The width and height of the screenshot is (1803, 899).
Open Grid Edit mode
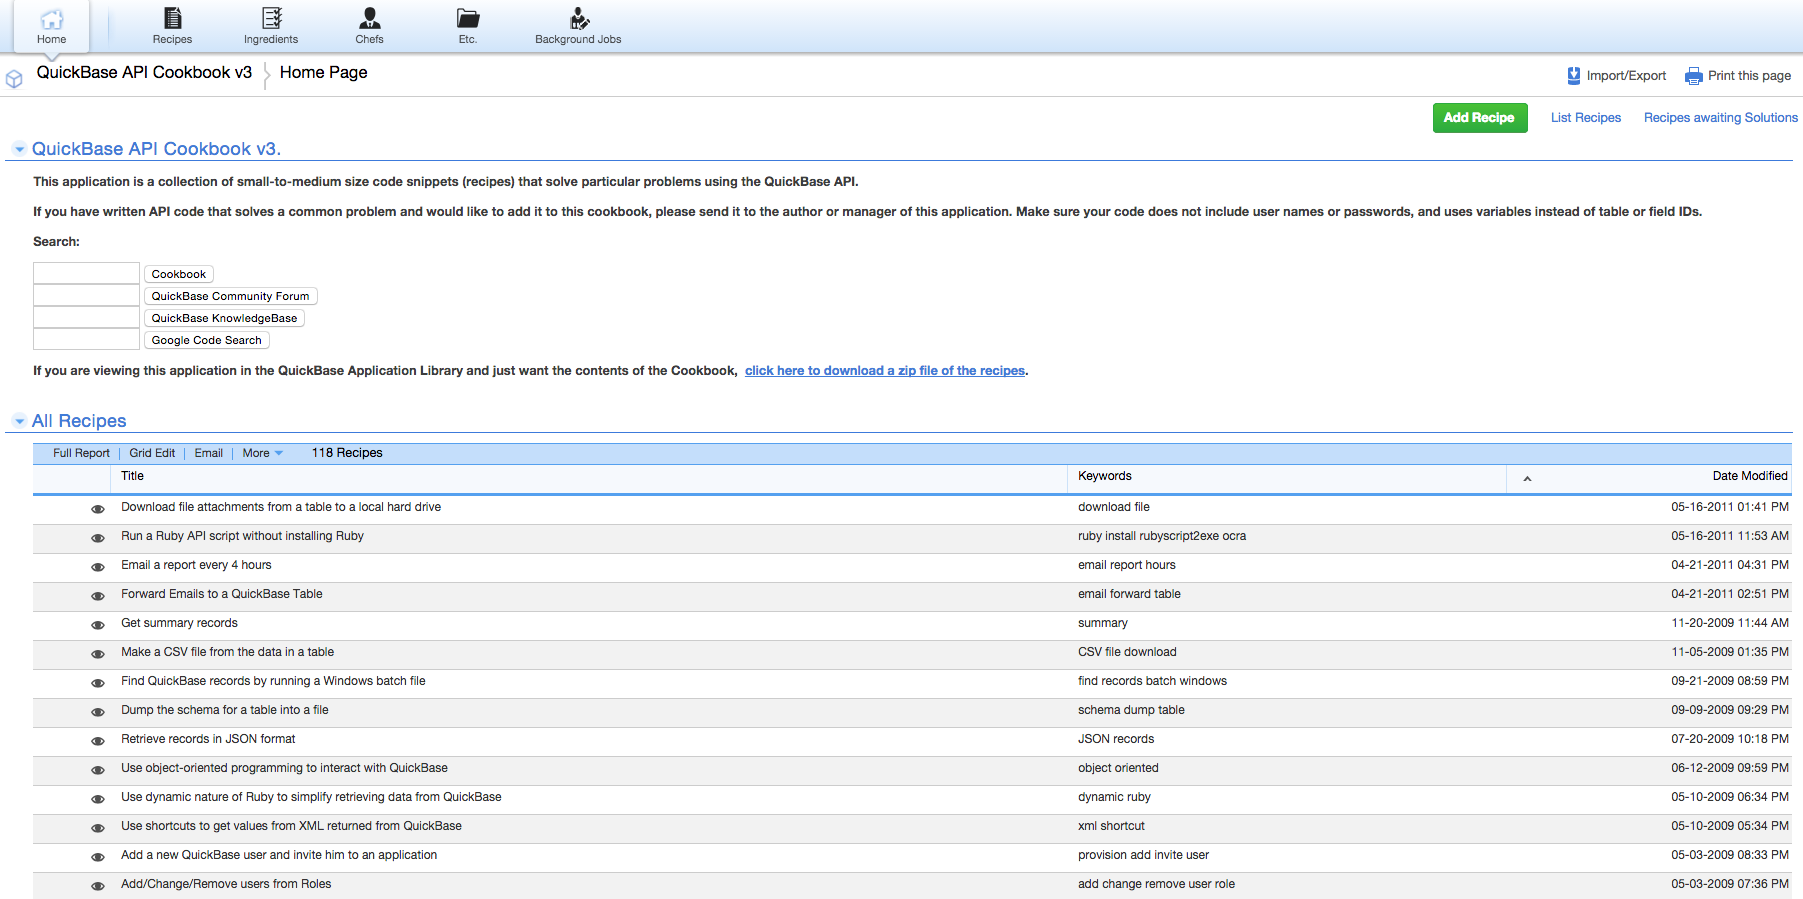coord(152,453)
